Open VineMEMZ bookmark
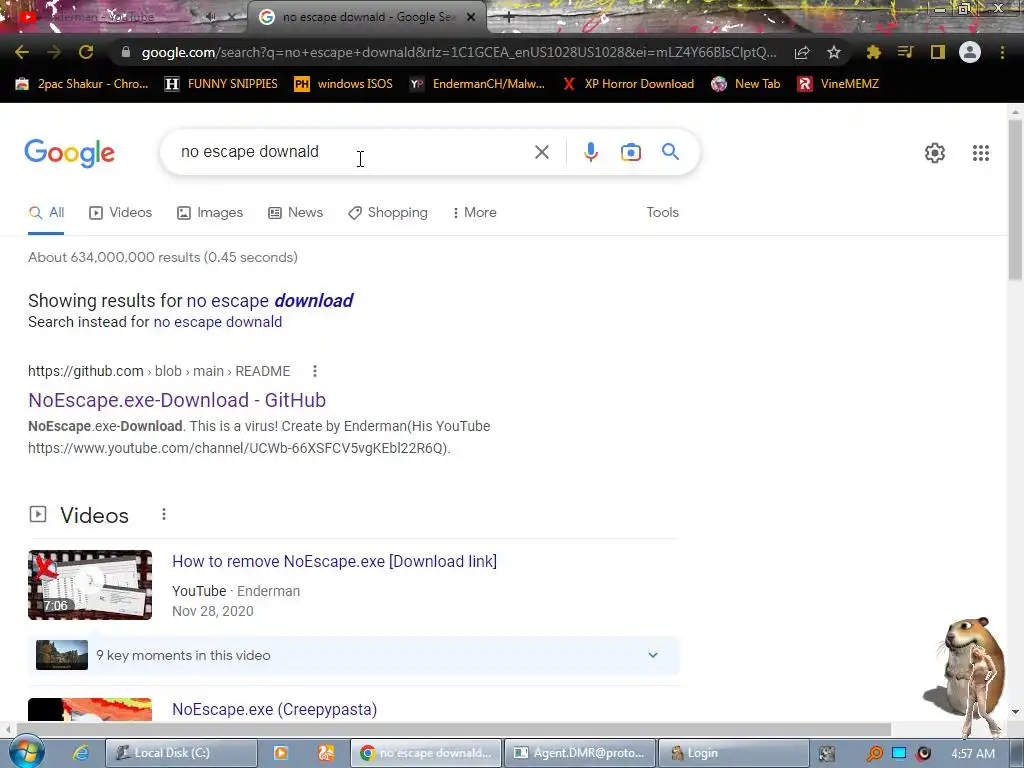The image size is (1024, 768). [839, 84]
